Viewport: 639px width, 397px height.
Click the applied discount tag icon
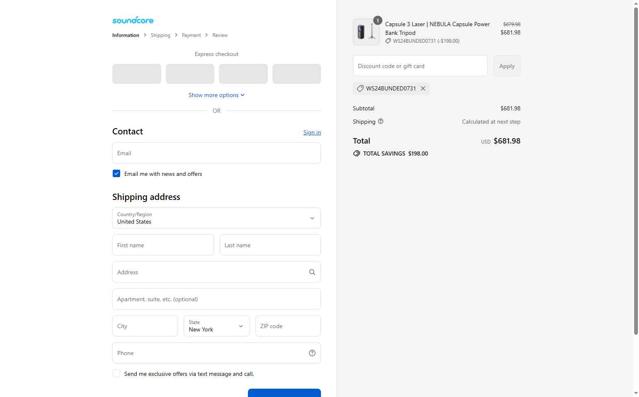pos(360,88)
